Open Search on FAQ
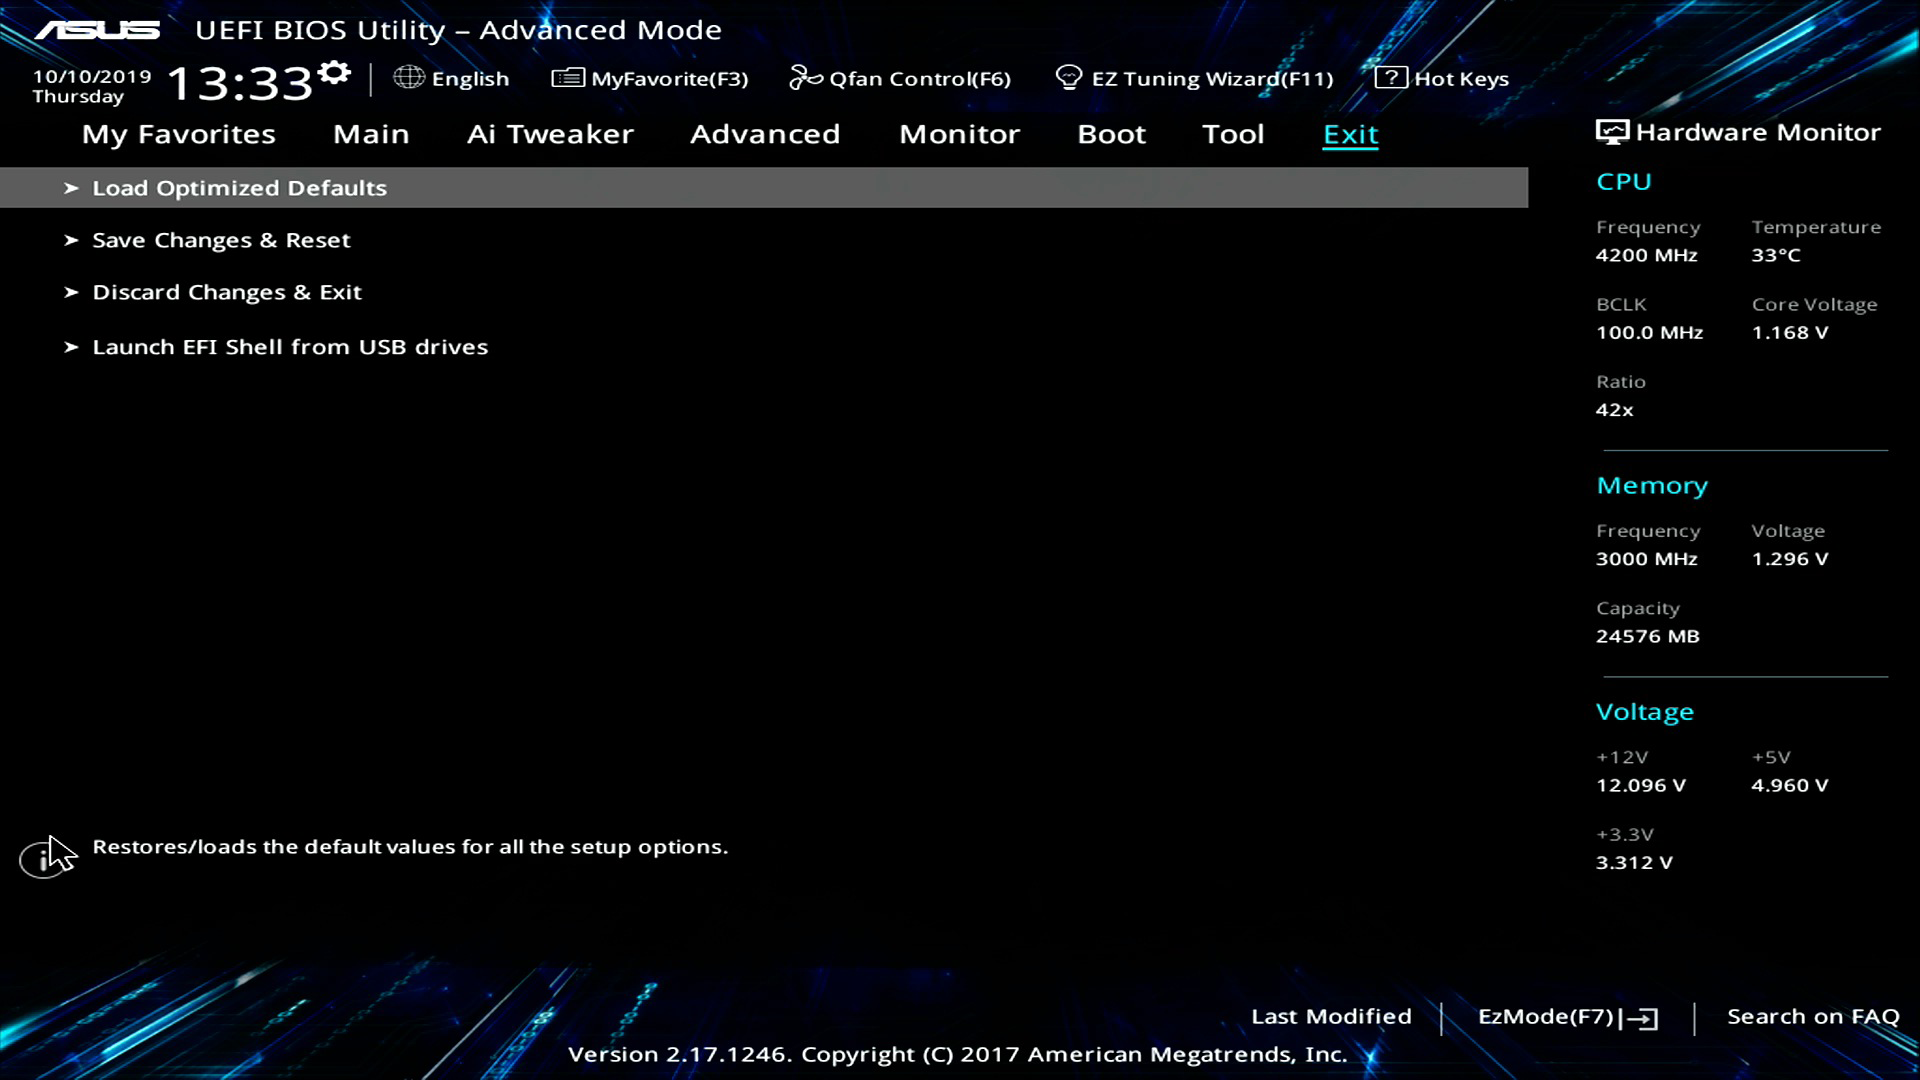Image resolution: width=1920 pixels, height=1080 pixels. 1814,1016
